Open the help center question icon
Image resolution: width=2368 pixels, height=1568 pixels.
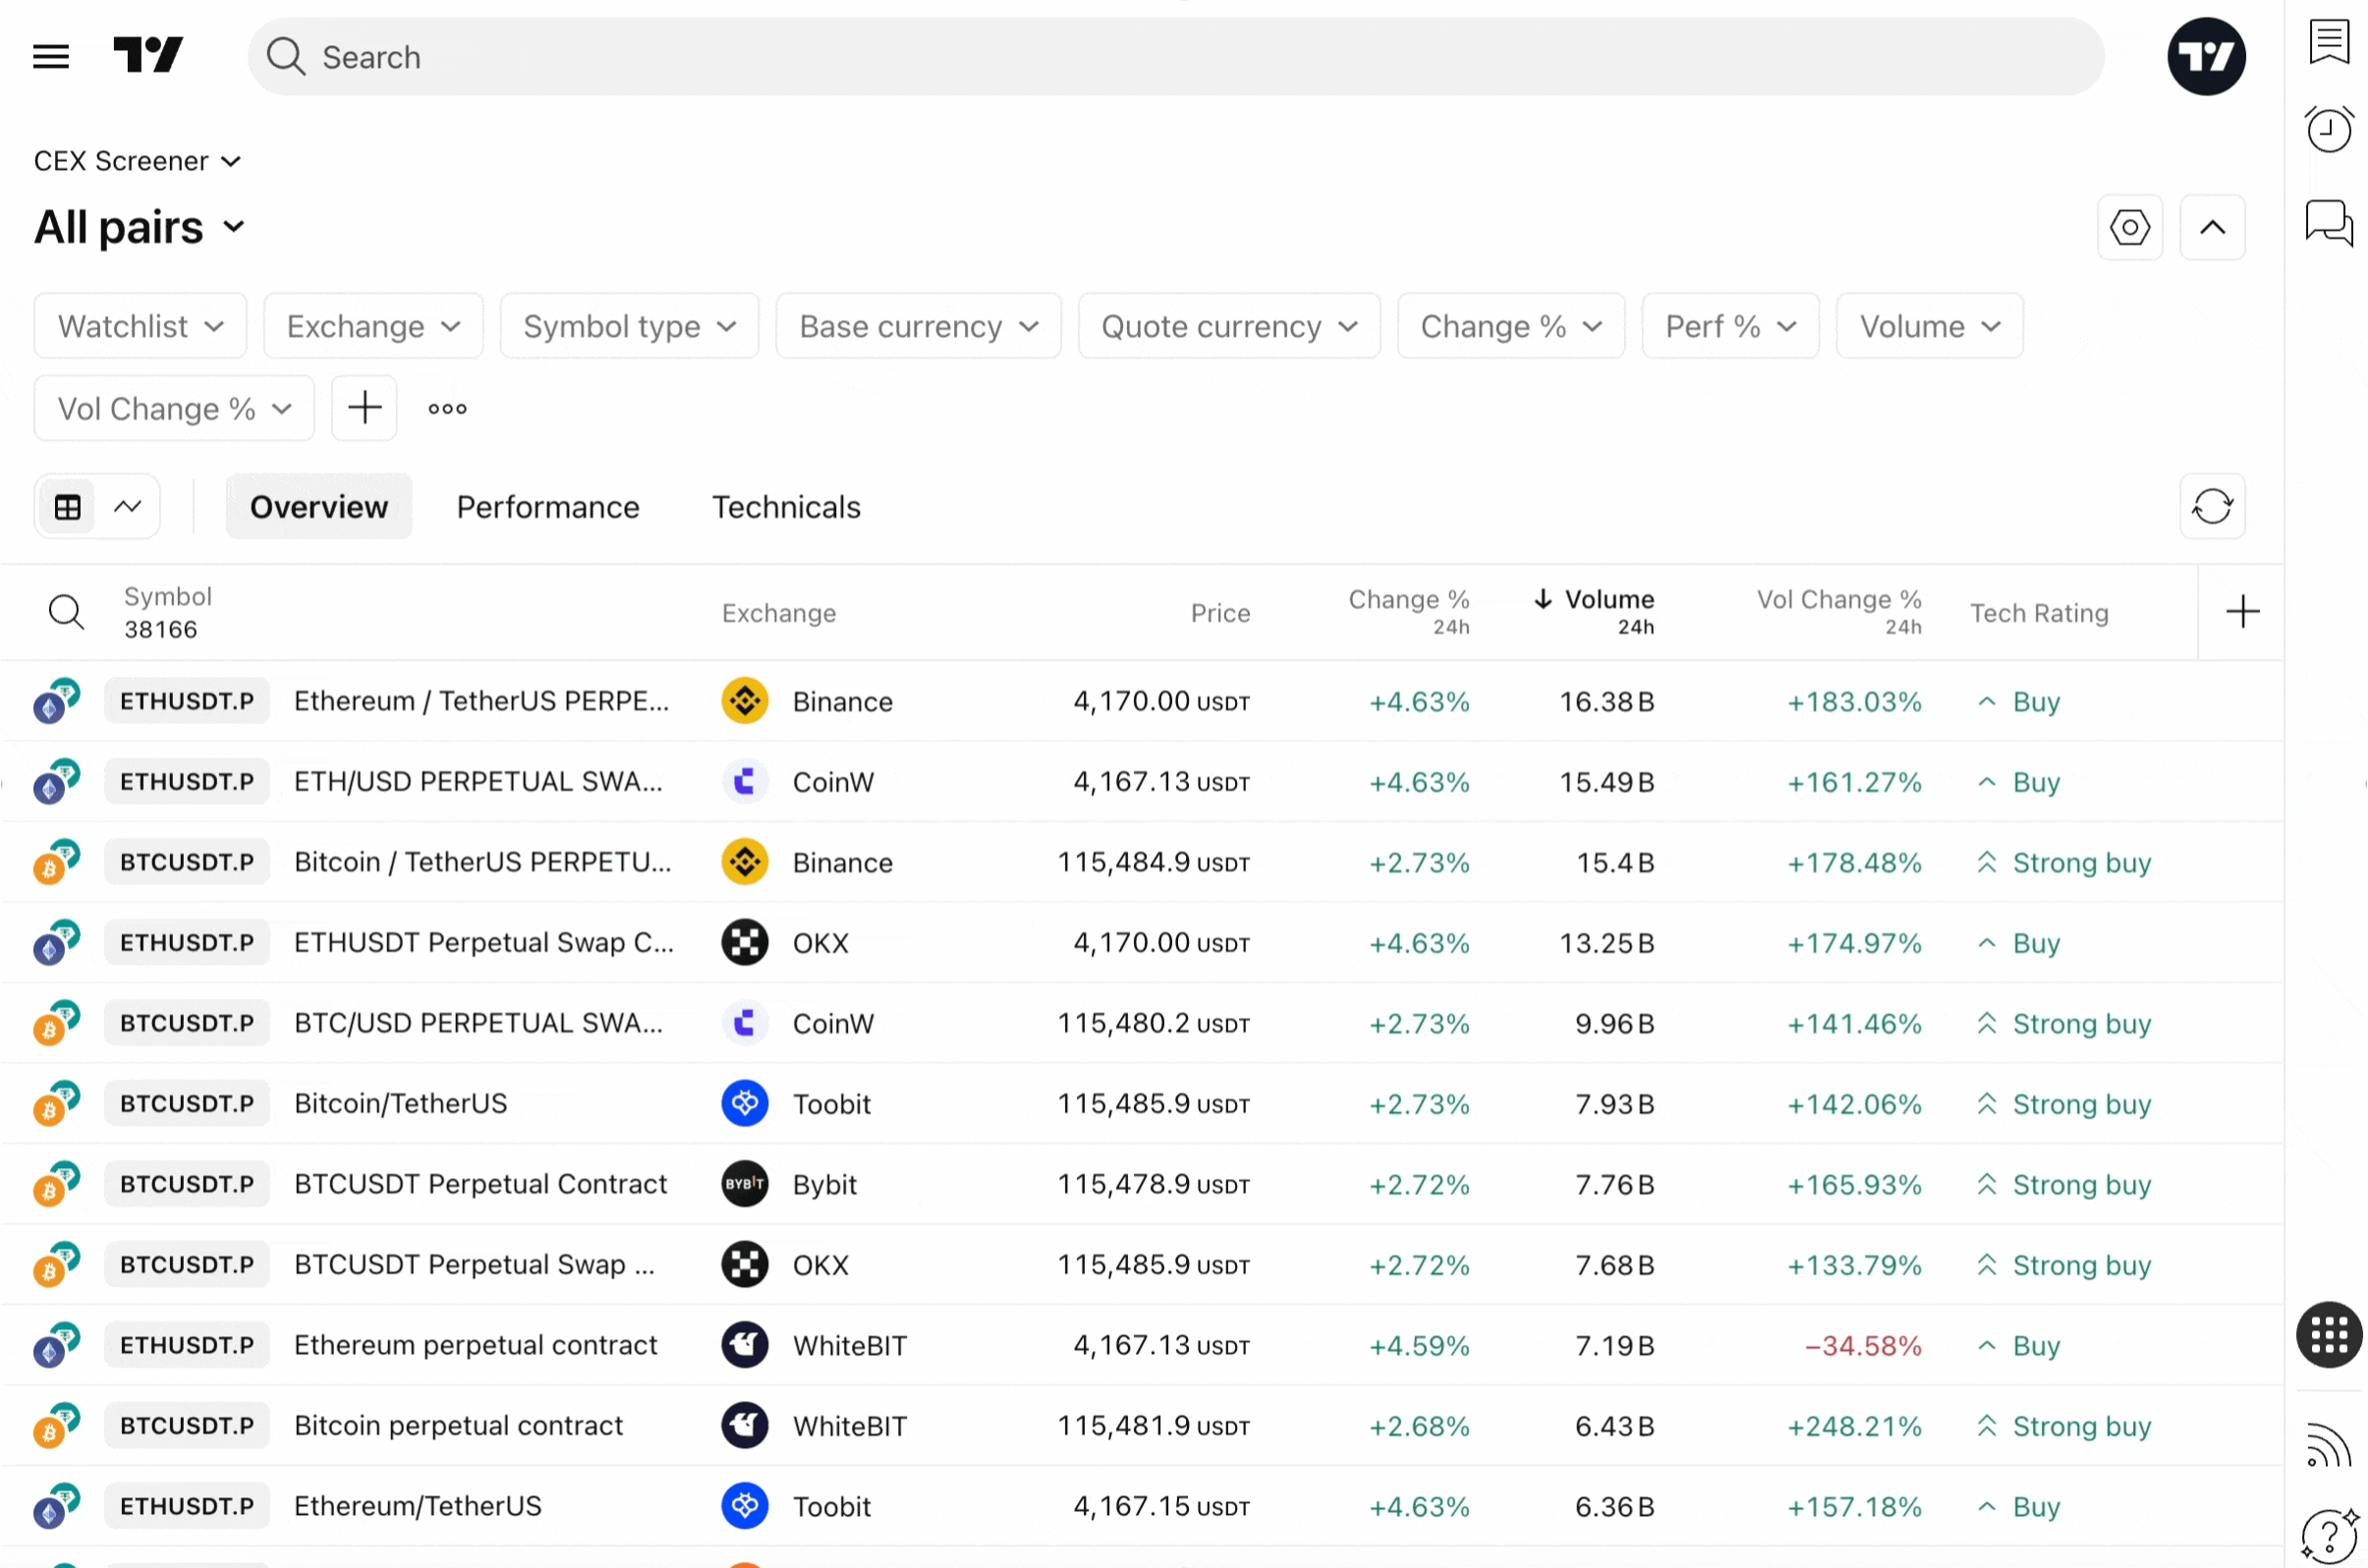[2329, 1535]
